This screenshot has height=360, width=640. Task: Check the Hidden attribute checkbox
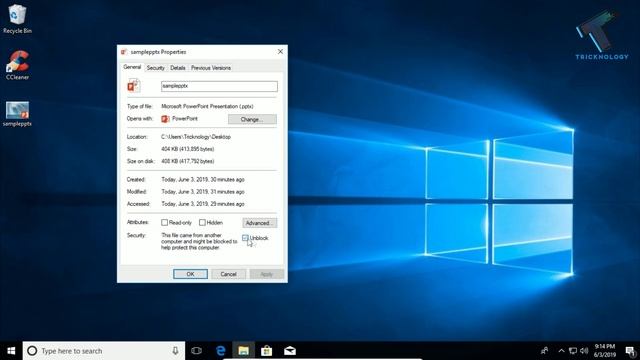[202, 222]
